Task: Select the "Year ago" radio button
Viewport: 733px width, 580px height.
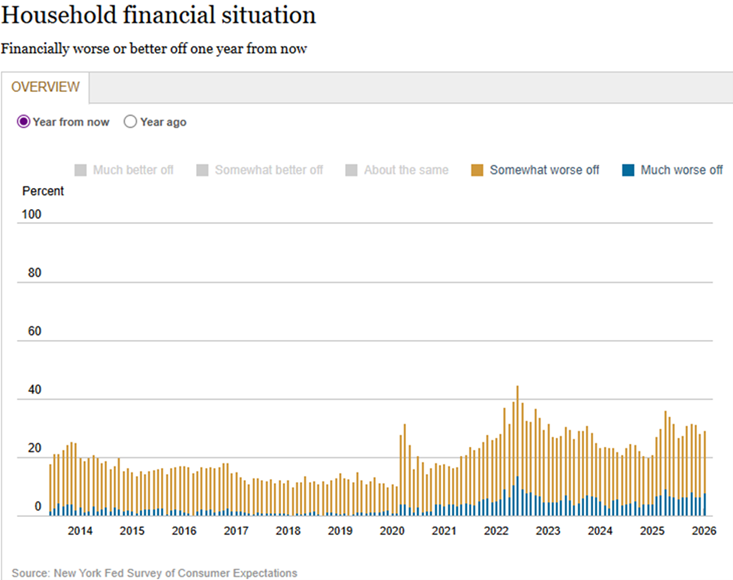Action: [130, 122]
